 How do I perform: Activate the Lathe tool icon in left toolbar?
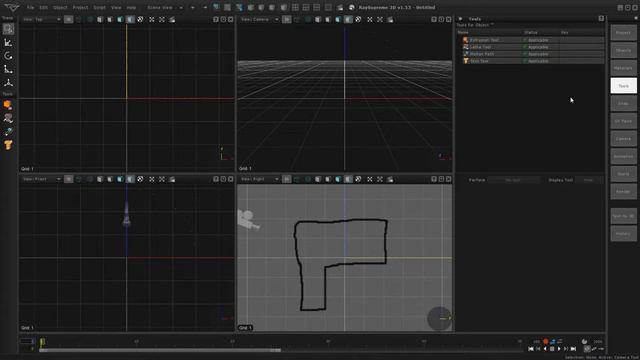point(8,118)
